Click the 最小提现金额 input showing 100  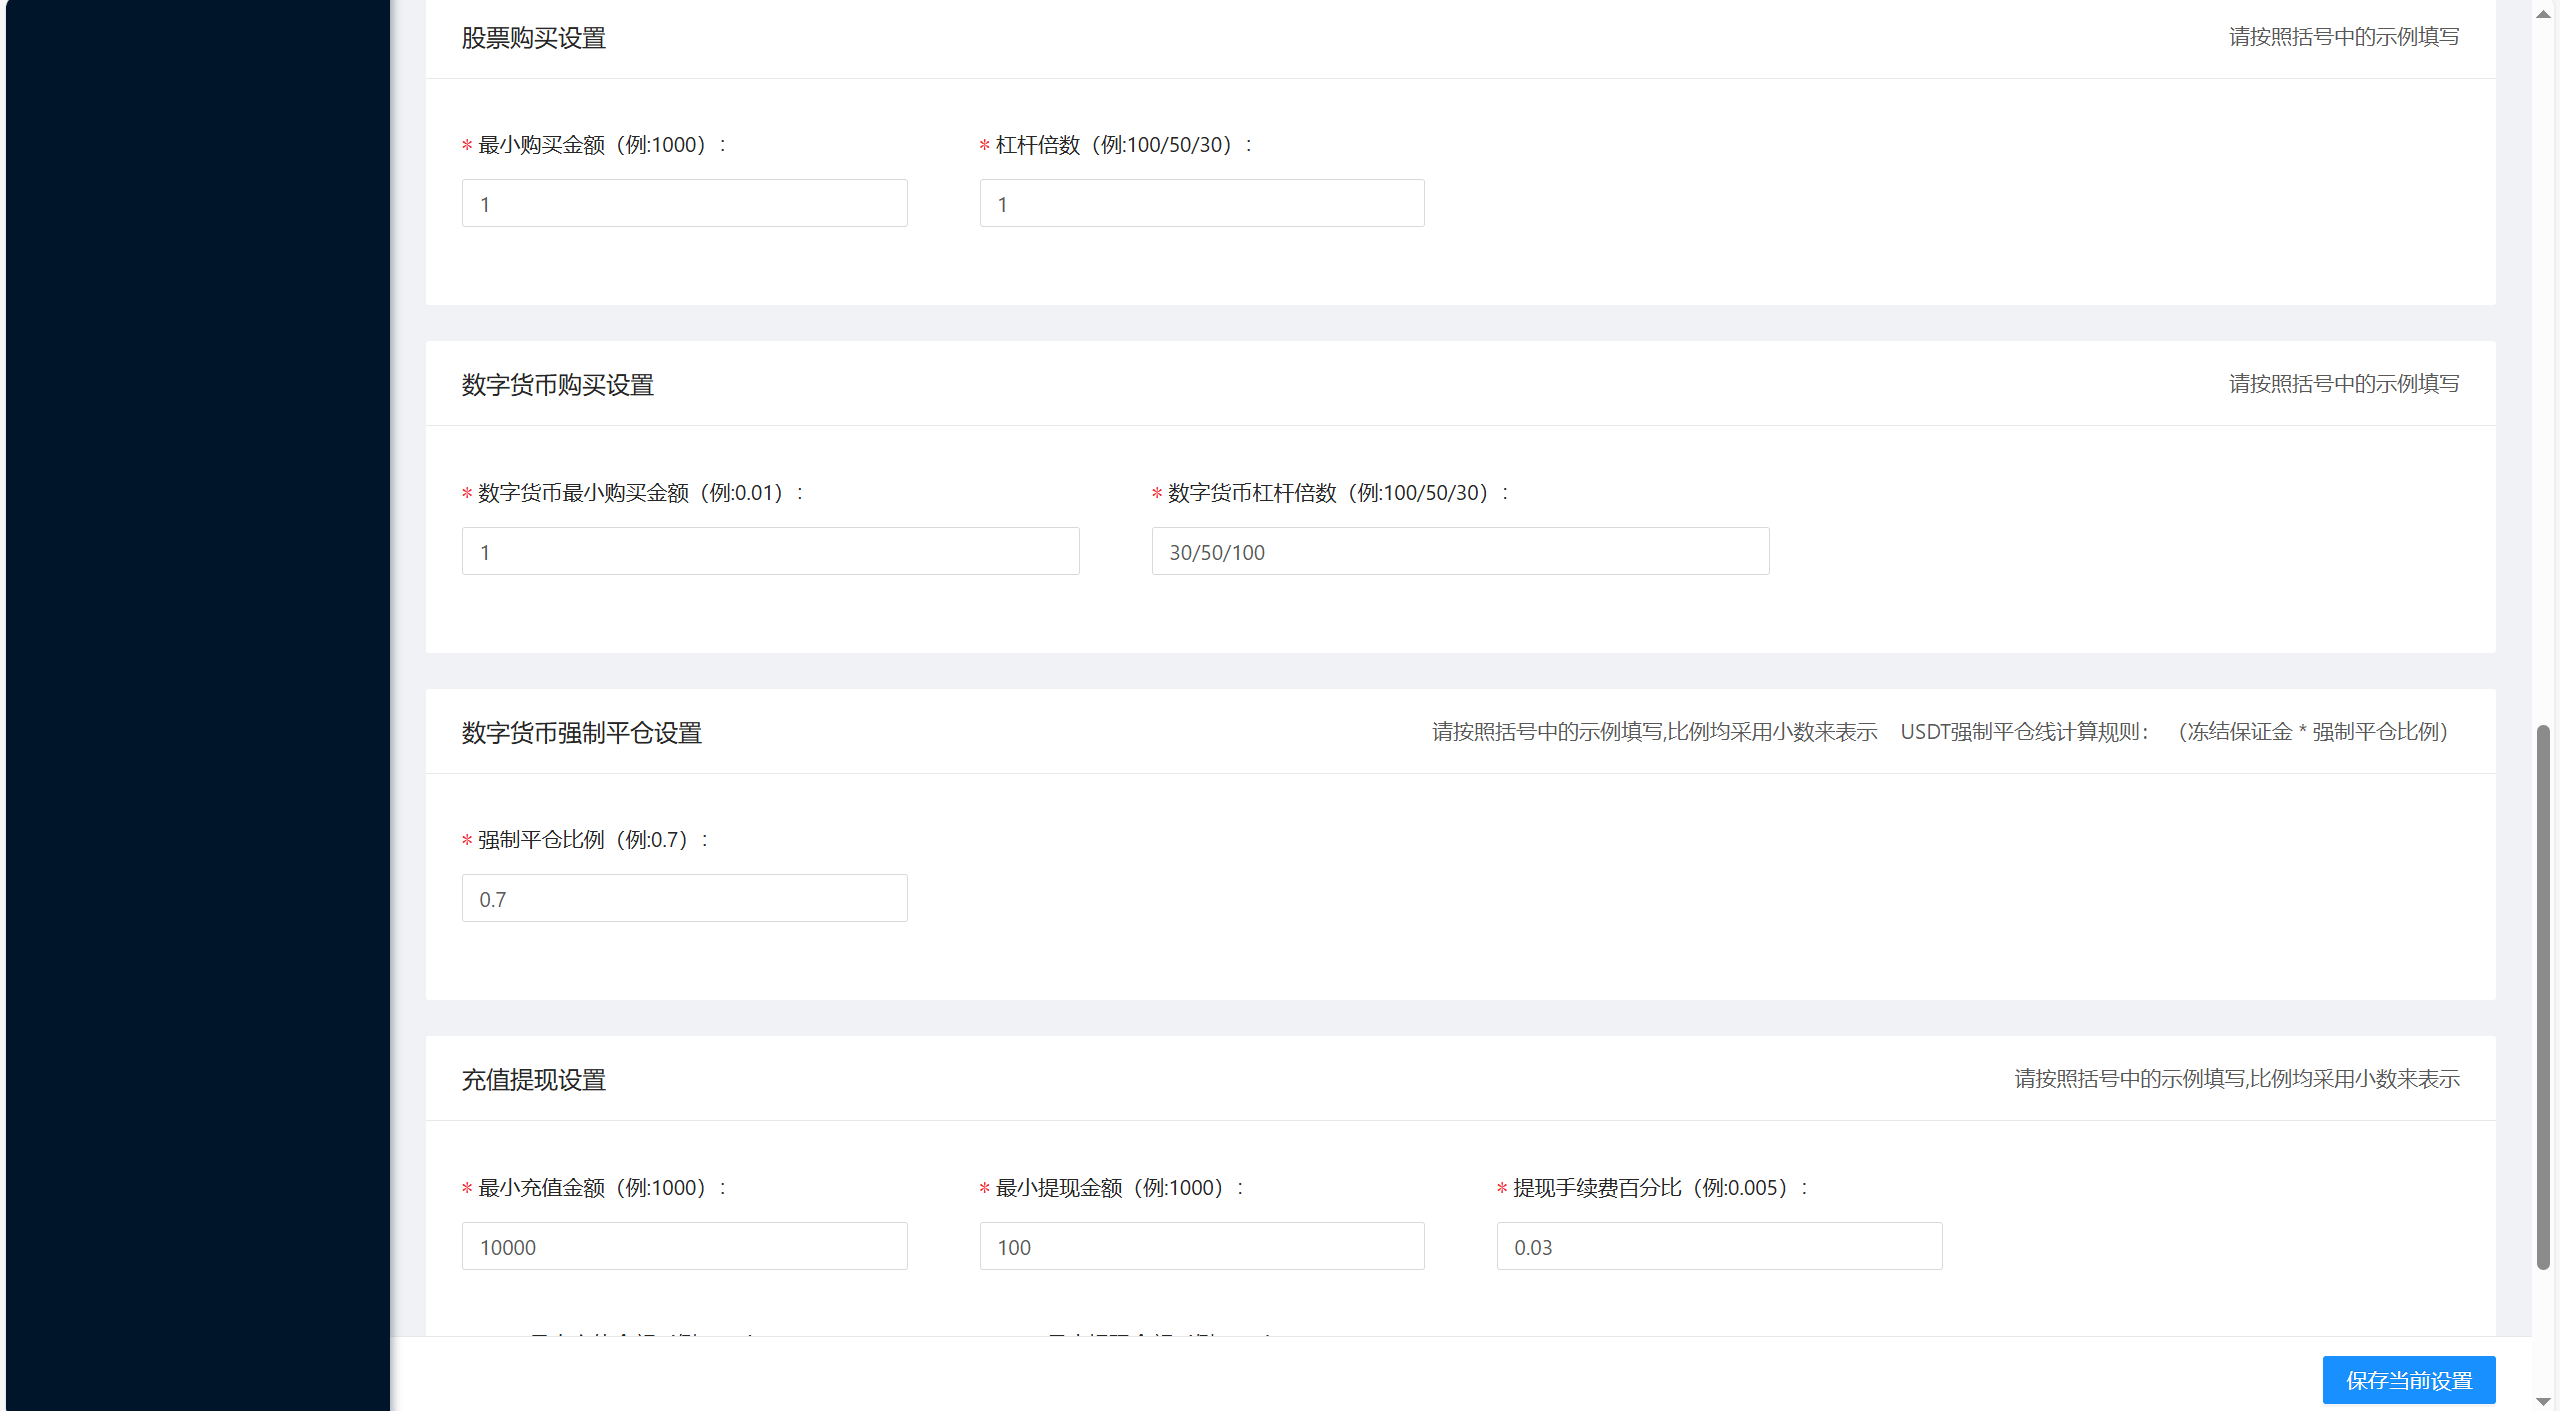coord(1200,1245)
